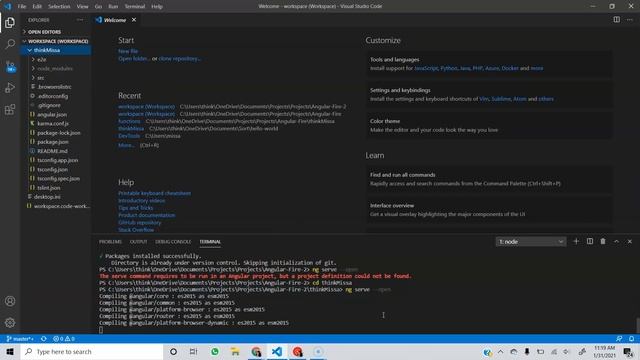Expand the node_modules folder
This screenshot has width=640, height=360.
56,69
